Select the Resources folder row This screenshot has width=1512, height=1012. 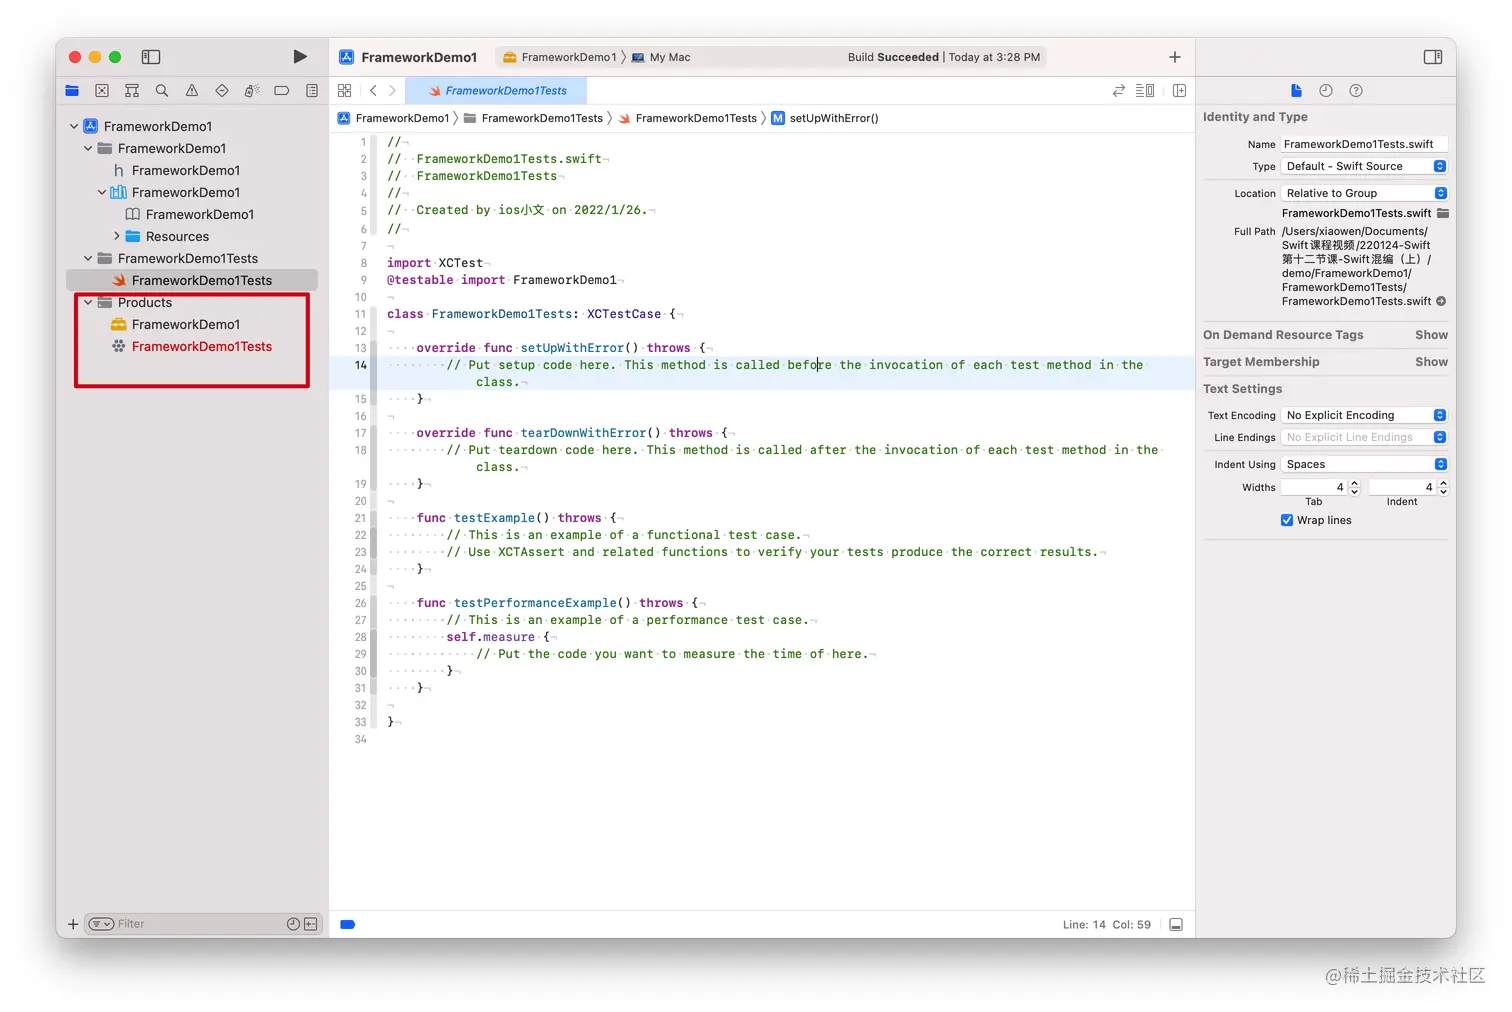192,236
